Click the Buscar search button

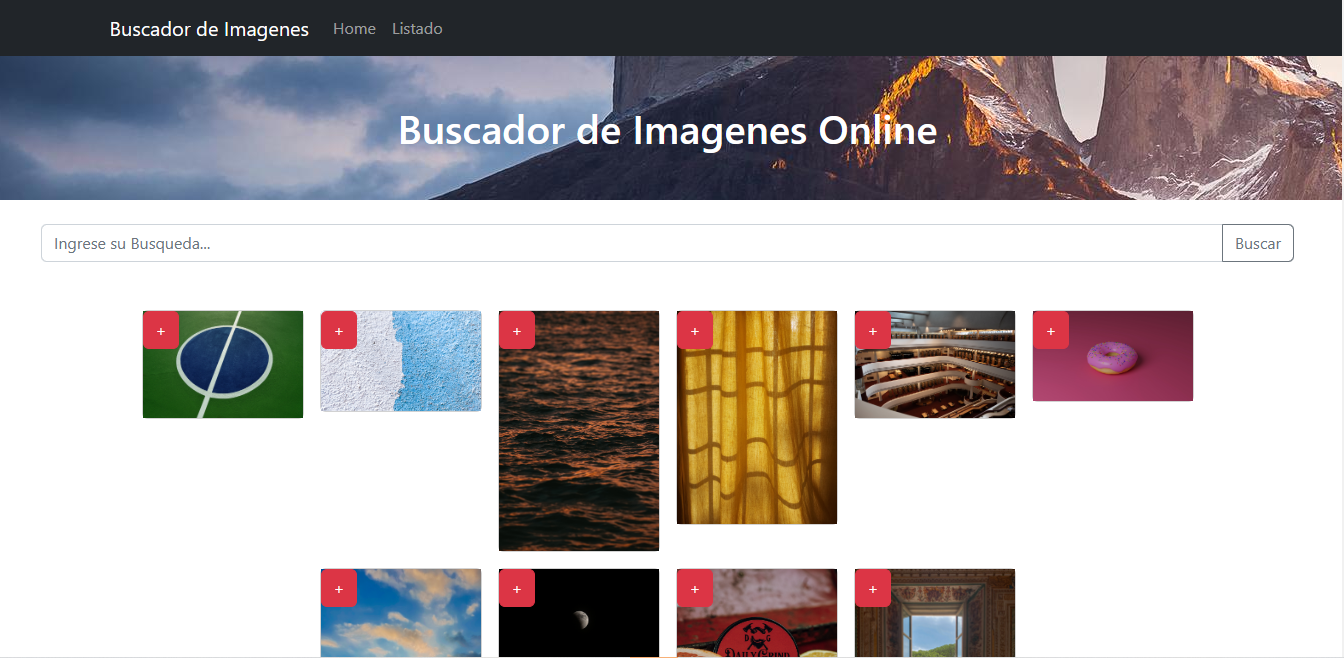(1258, 243)
